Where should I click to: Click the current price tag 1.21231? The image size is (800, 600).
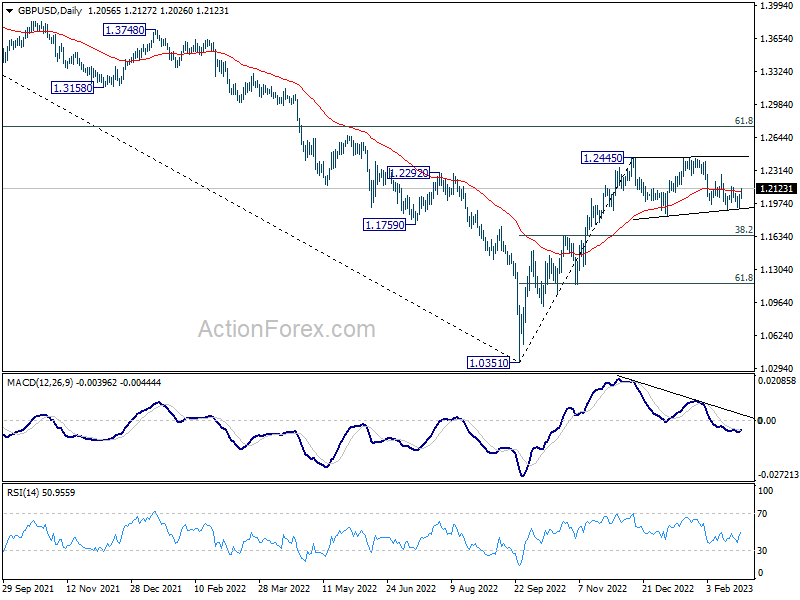(x=776, y=189)
